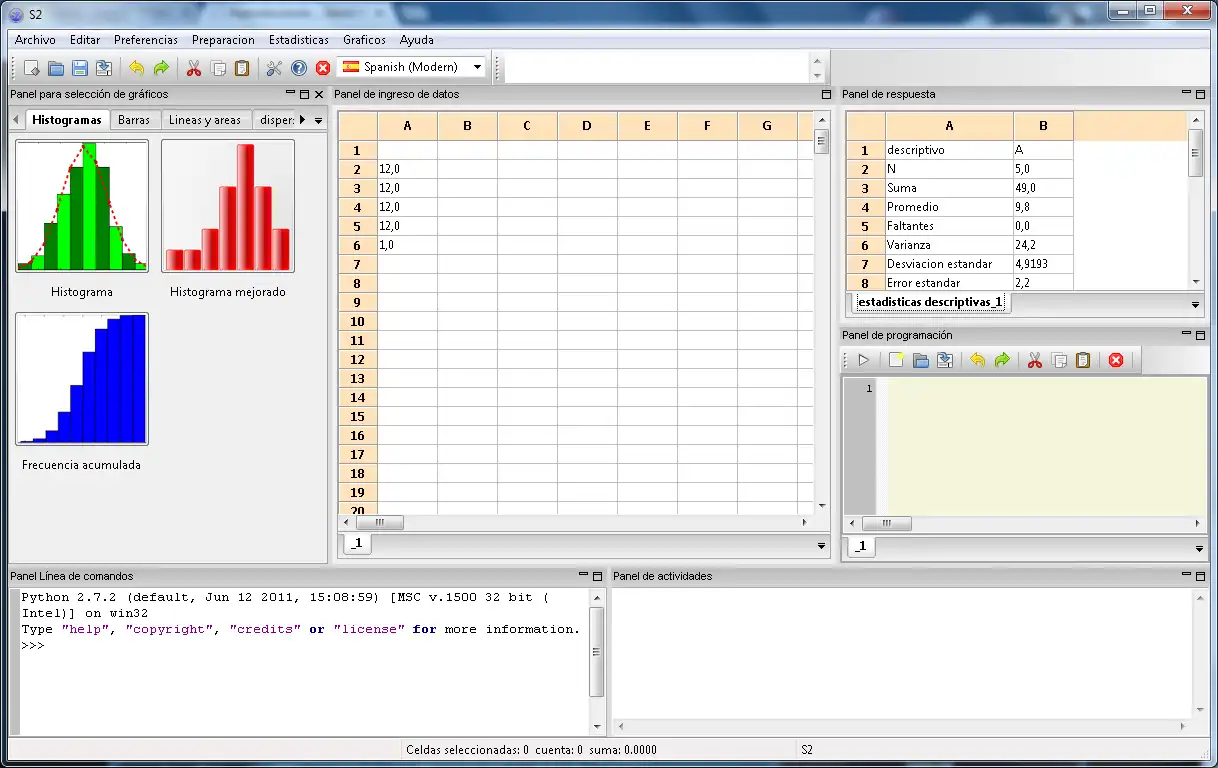Run script with the play icon
This screenshot has width=1218, height=768.
864,360
